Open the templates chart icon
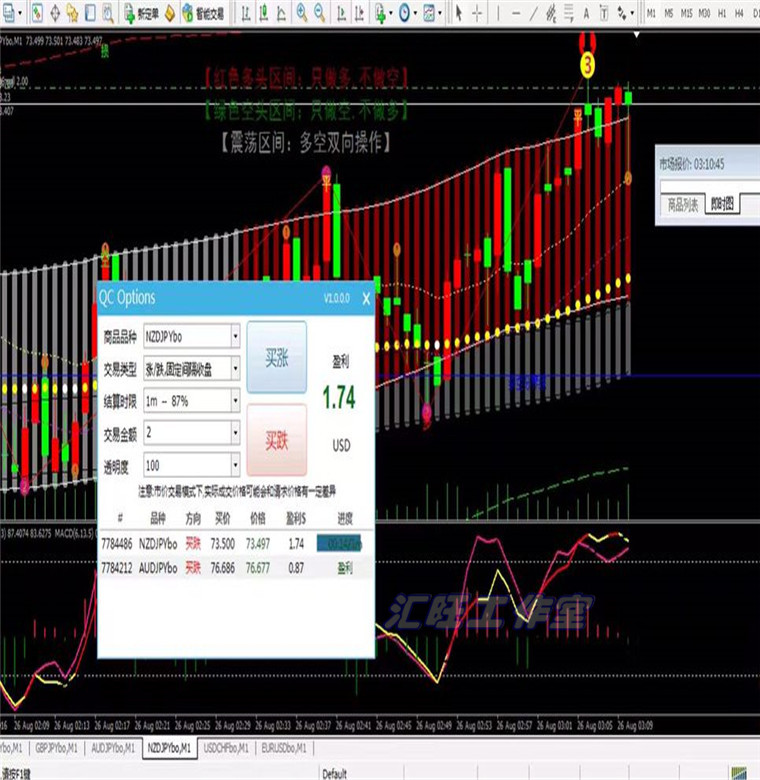Image resolution: width=760 pixels, height=780 pixels. [x=429, y=13]
